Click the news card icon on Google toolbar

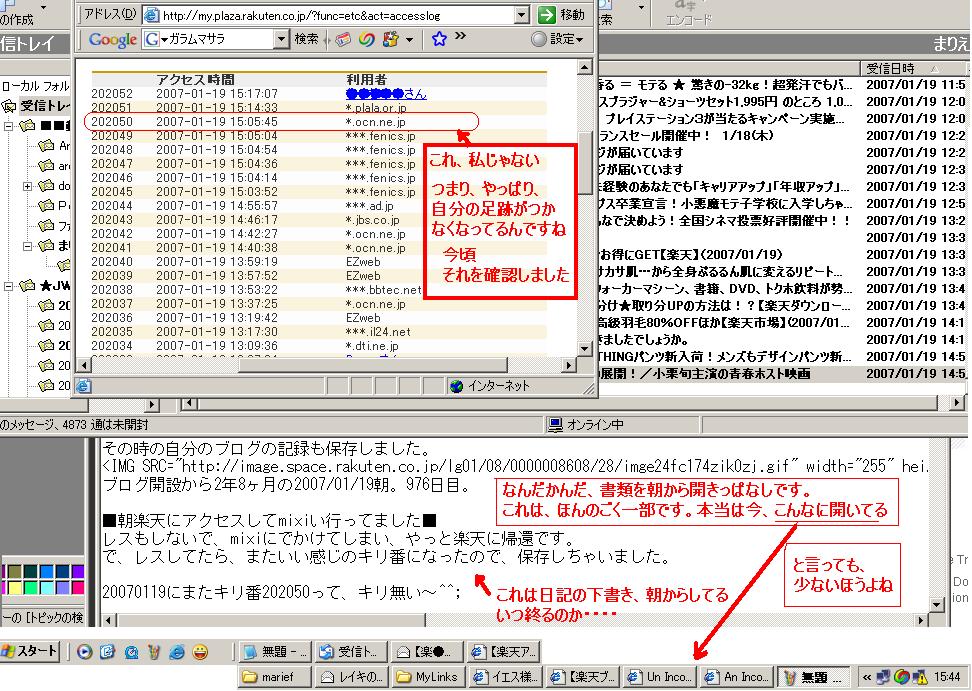(343, 40)
